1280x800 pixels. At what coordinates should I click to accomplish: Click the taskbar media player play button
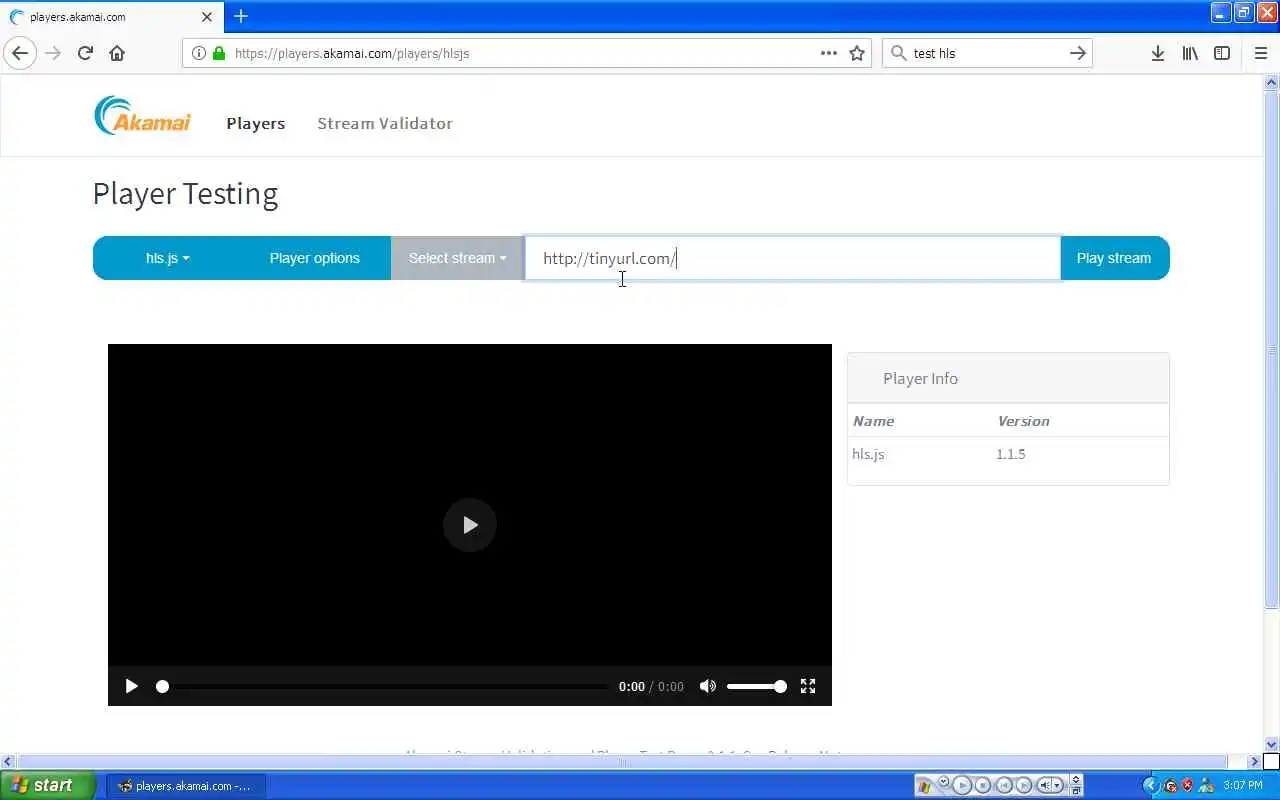click(x=962, y=786)
